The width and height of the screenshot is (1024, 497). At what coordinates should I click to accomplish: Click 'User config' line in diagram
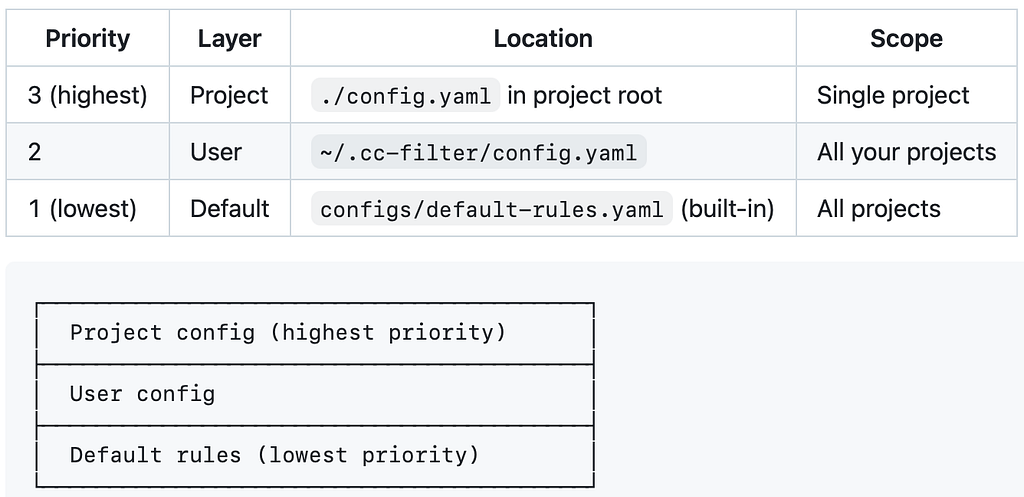pyautogui.click(x=142, y=394)
